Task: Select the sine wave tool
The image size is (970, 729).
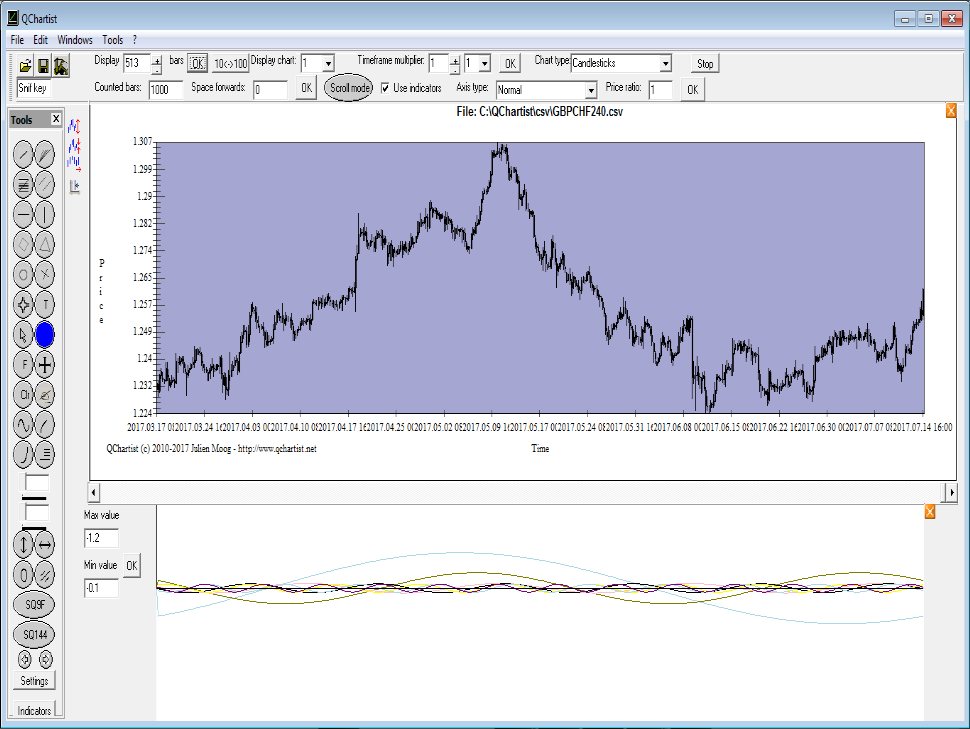Action: click(x=24, y=424)
